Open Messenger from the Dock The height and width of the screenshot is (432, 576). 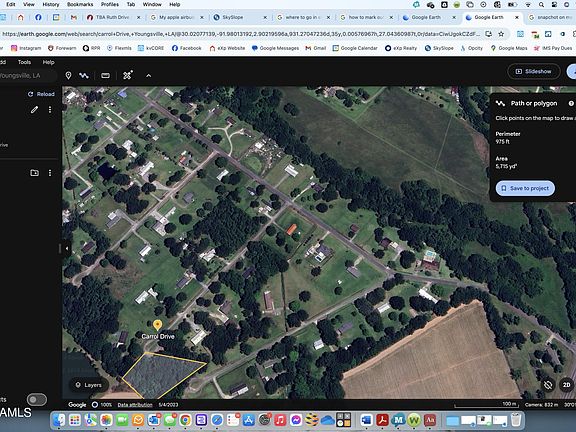296,420
